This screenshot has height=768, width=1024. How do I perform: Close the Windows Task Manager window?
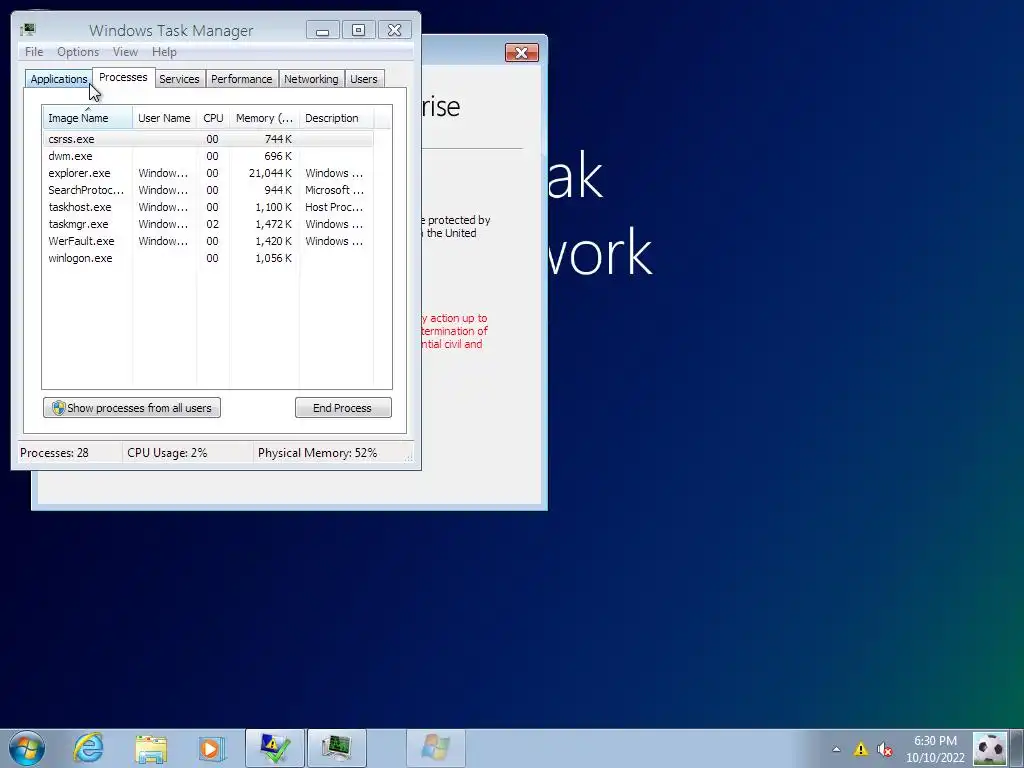pos(394,30)
